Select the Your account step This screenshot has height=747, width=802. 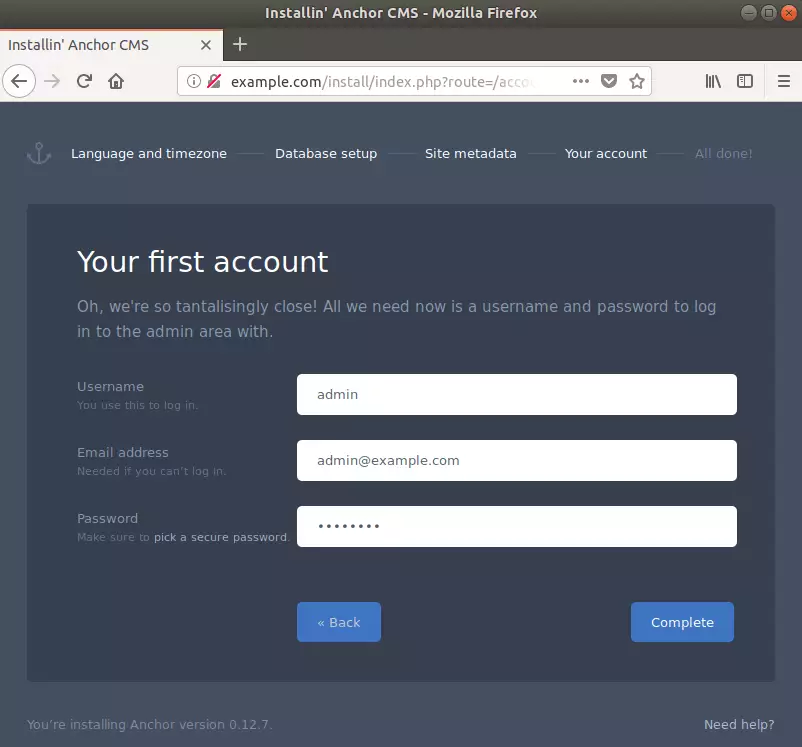606,153
